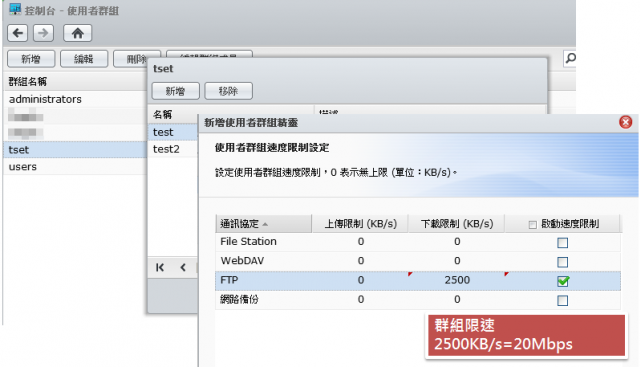Select the WebDAV protocol row label
This screenshot has height=367, width=640.
(x=242, y=261)
